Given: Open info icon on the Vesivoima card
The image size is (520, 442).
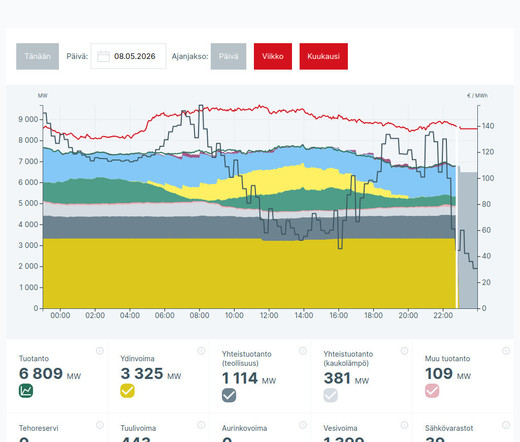Looking at the screenshot, I should coord(404,425).
